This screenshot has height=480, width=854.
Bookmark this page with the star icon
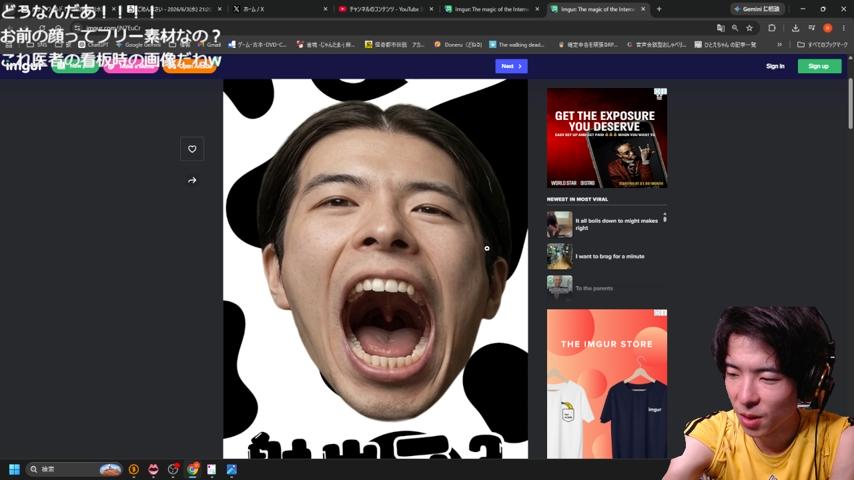point(749,28)
